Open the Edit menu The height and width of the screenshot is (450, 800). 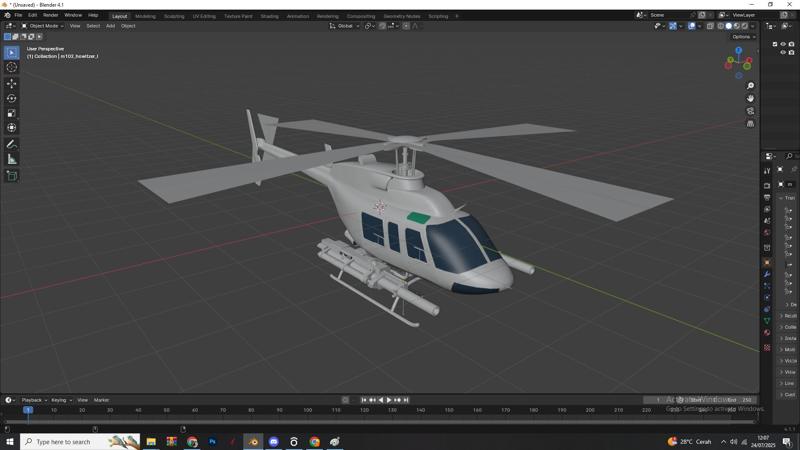click(33, 15)
